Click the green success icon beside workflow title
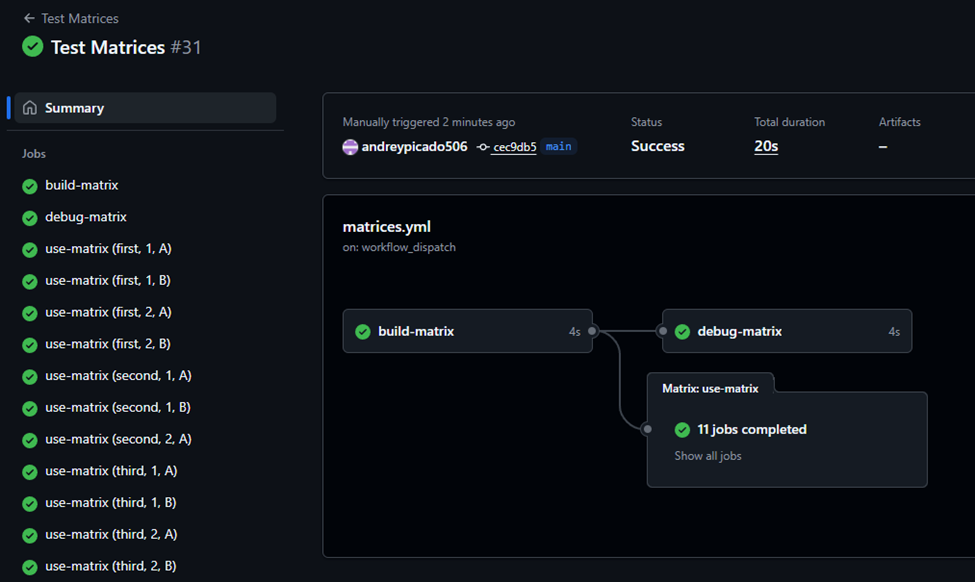Screen dimensions: 975x582 33,47
